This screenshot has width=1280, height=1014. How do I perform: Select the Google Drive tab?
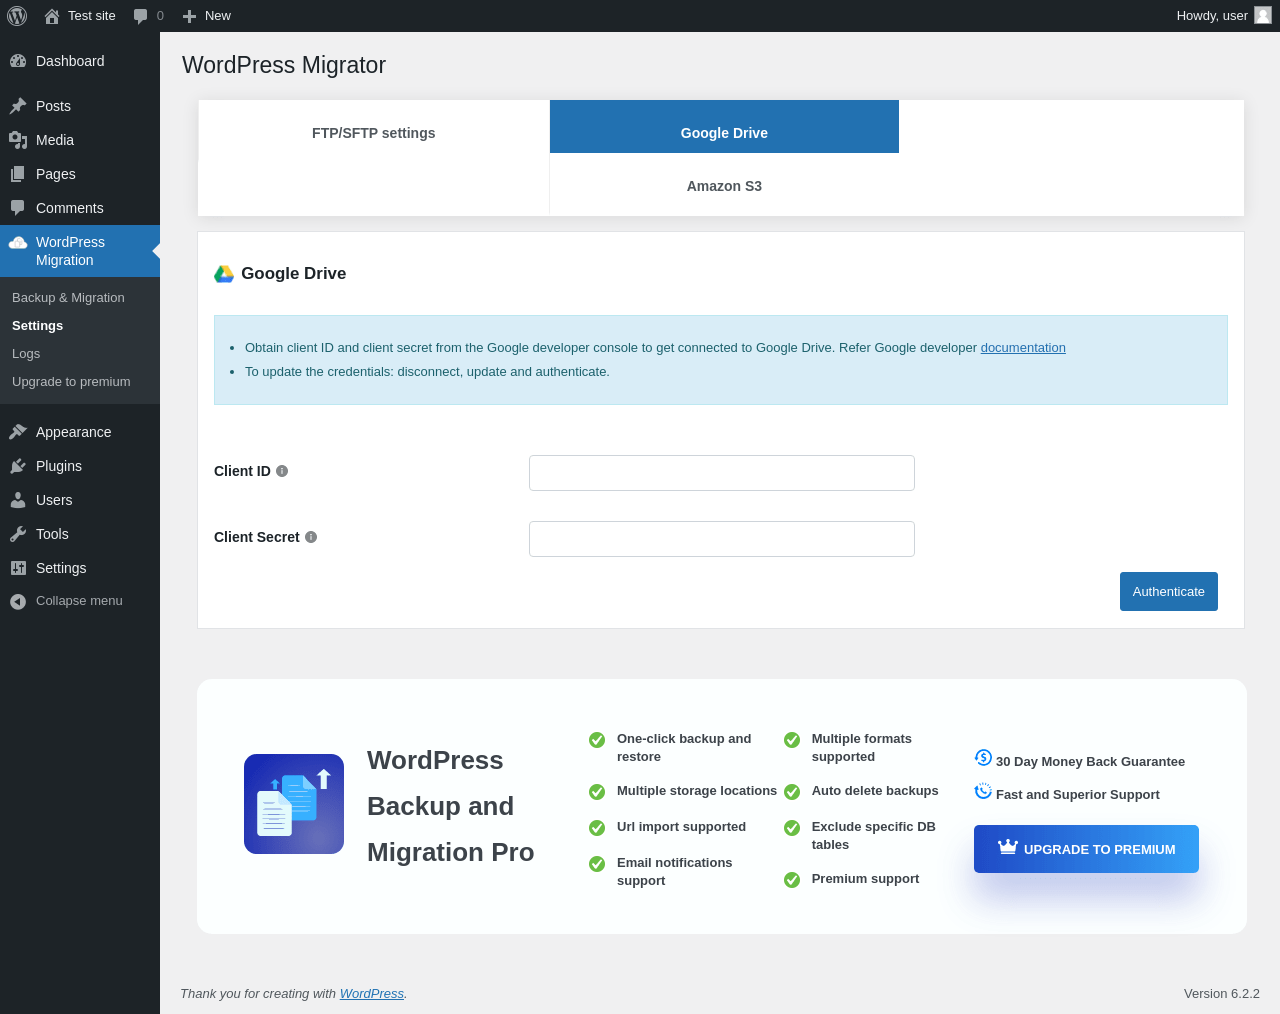point(724,133)
